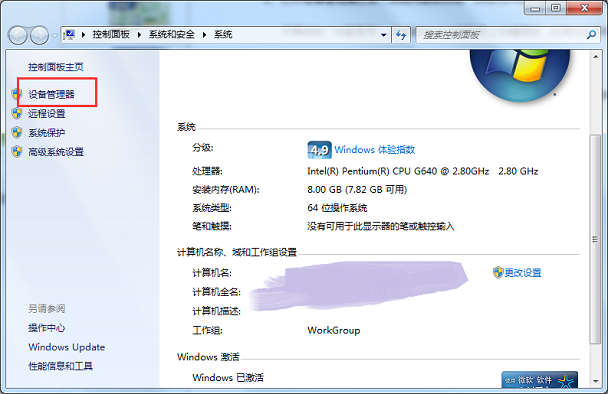The image size is (608, 394).
Task: Click the magnifier icon in search box
Action: click(x=591, y=35)
